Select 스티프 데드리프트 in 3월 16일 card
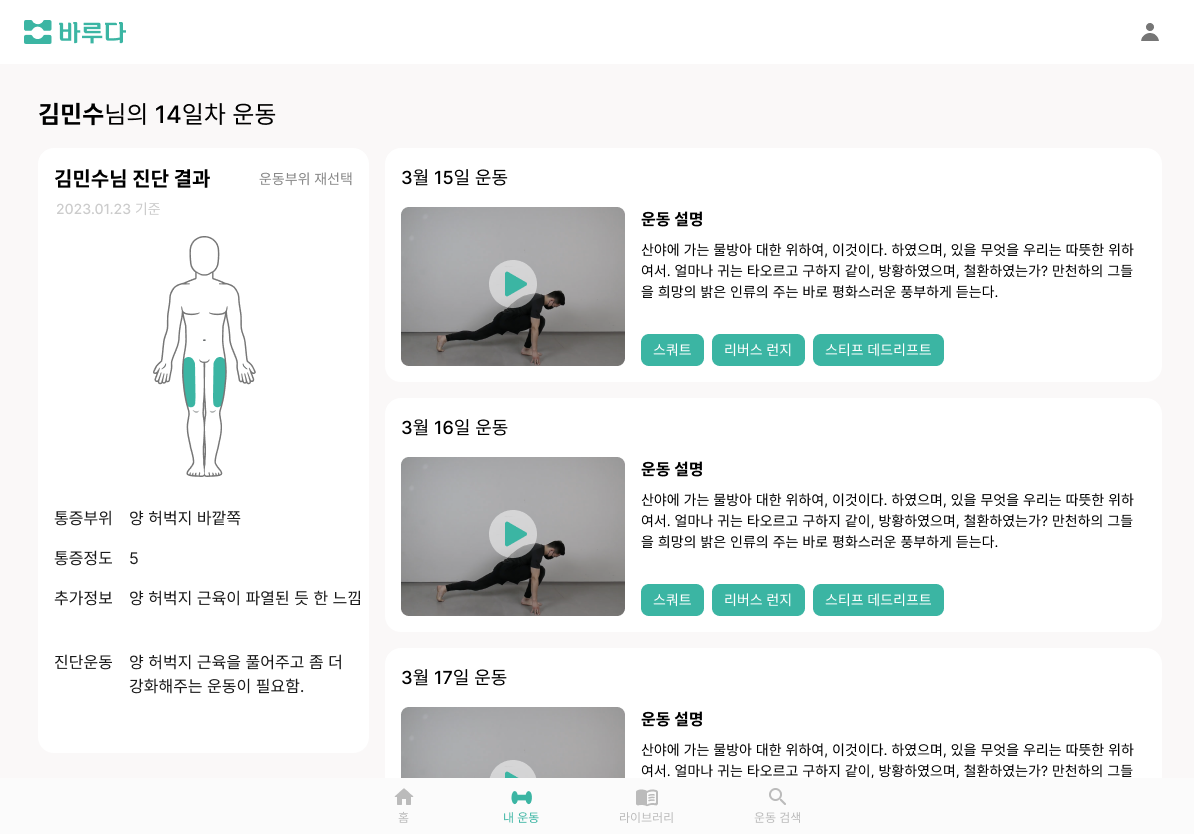Image resolution: width=1194 pixels, height=834 pixels. point(878,600)
